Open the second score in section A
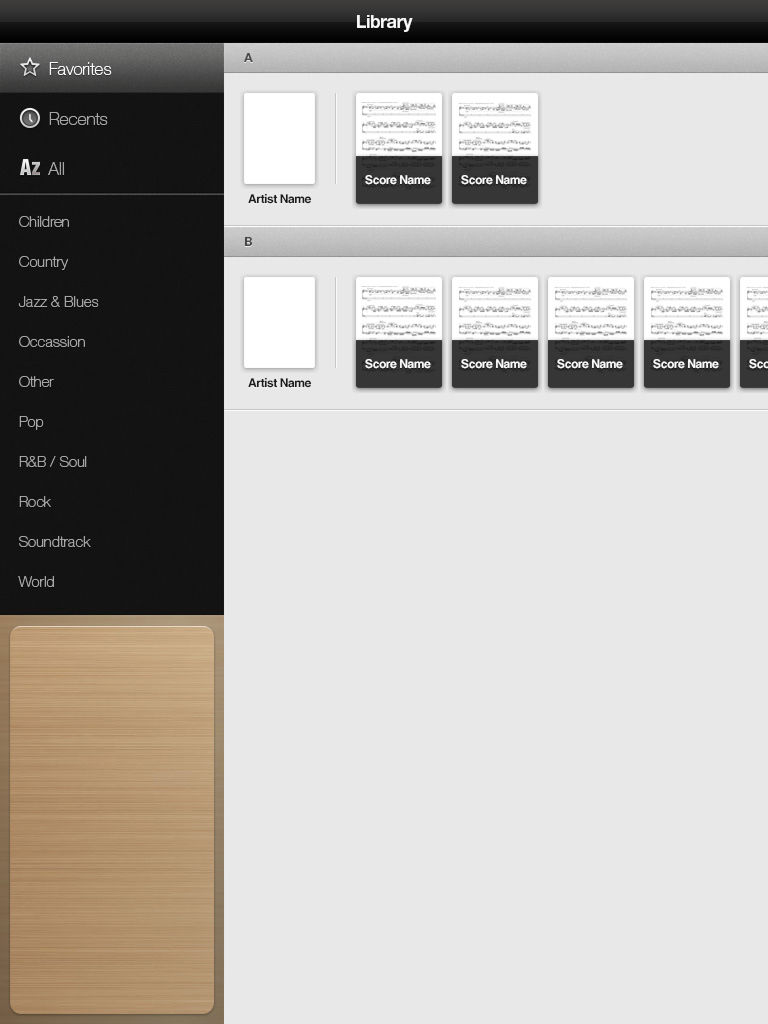Image resolution: width=768 pixels, height=1024 pixels. click(494, 148)
